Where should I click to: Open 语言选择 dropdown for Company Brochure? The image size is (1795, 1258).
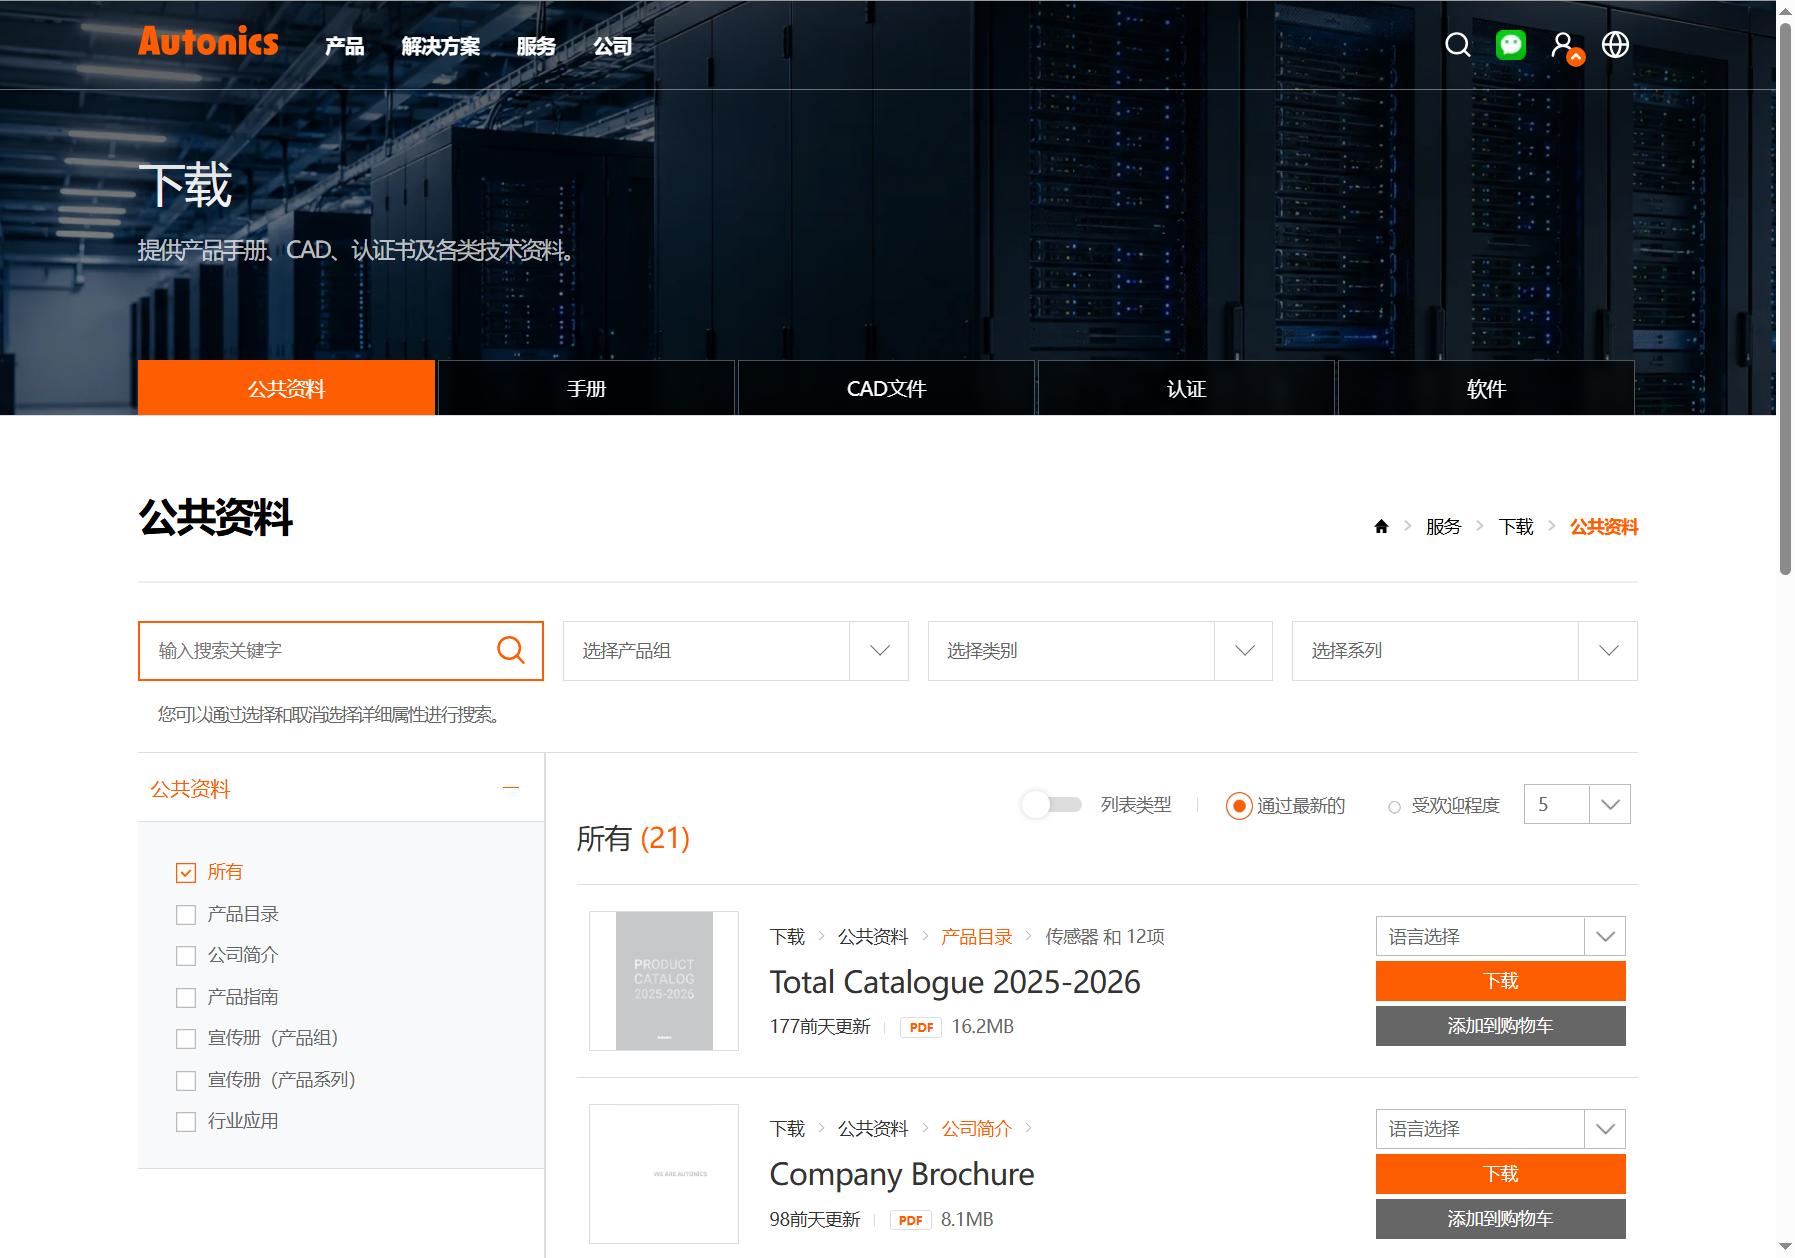[x=1501, y=1129]
